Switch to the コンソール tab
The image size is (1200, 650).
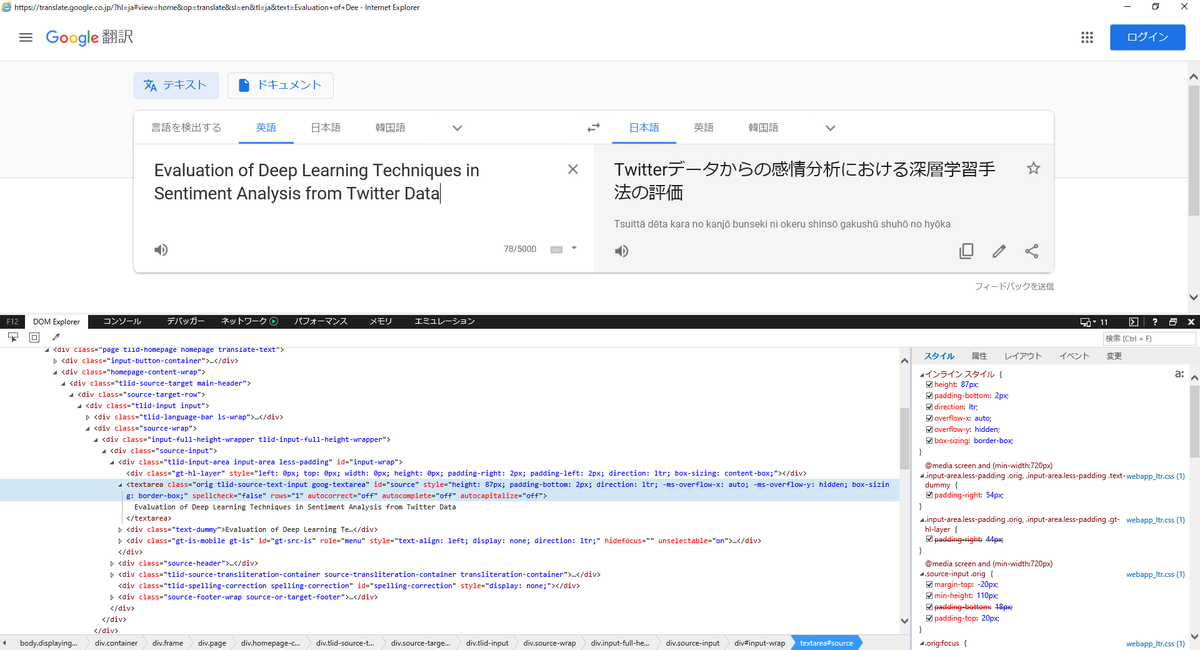(x=122, y=322)
